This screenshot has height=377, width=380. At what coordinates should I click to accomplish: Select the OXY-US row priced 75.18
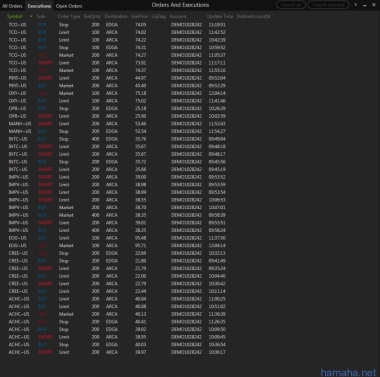tap(117, 93)
